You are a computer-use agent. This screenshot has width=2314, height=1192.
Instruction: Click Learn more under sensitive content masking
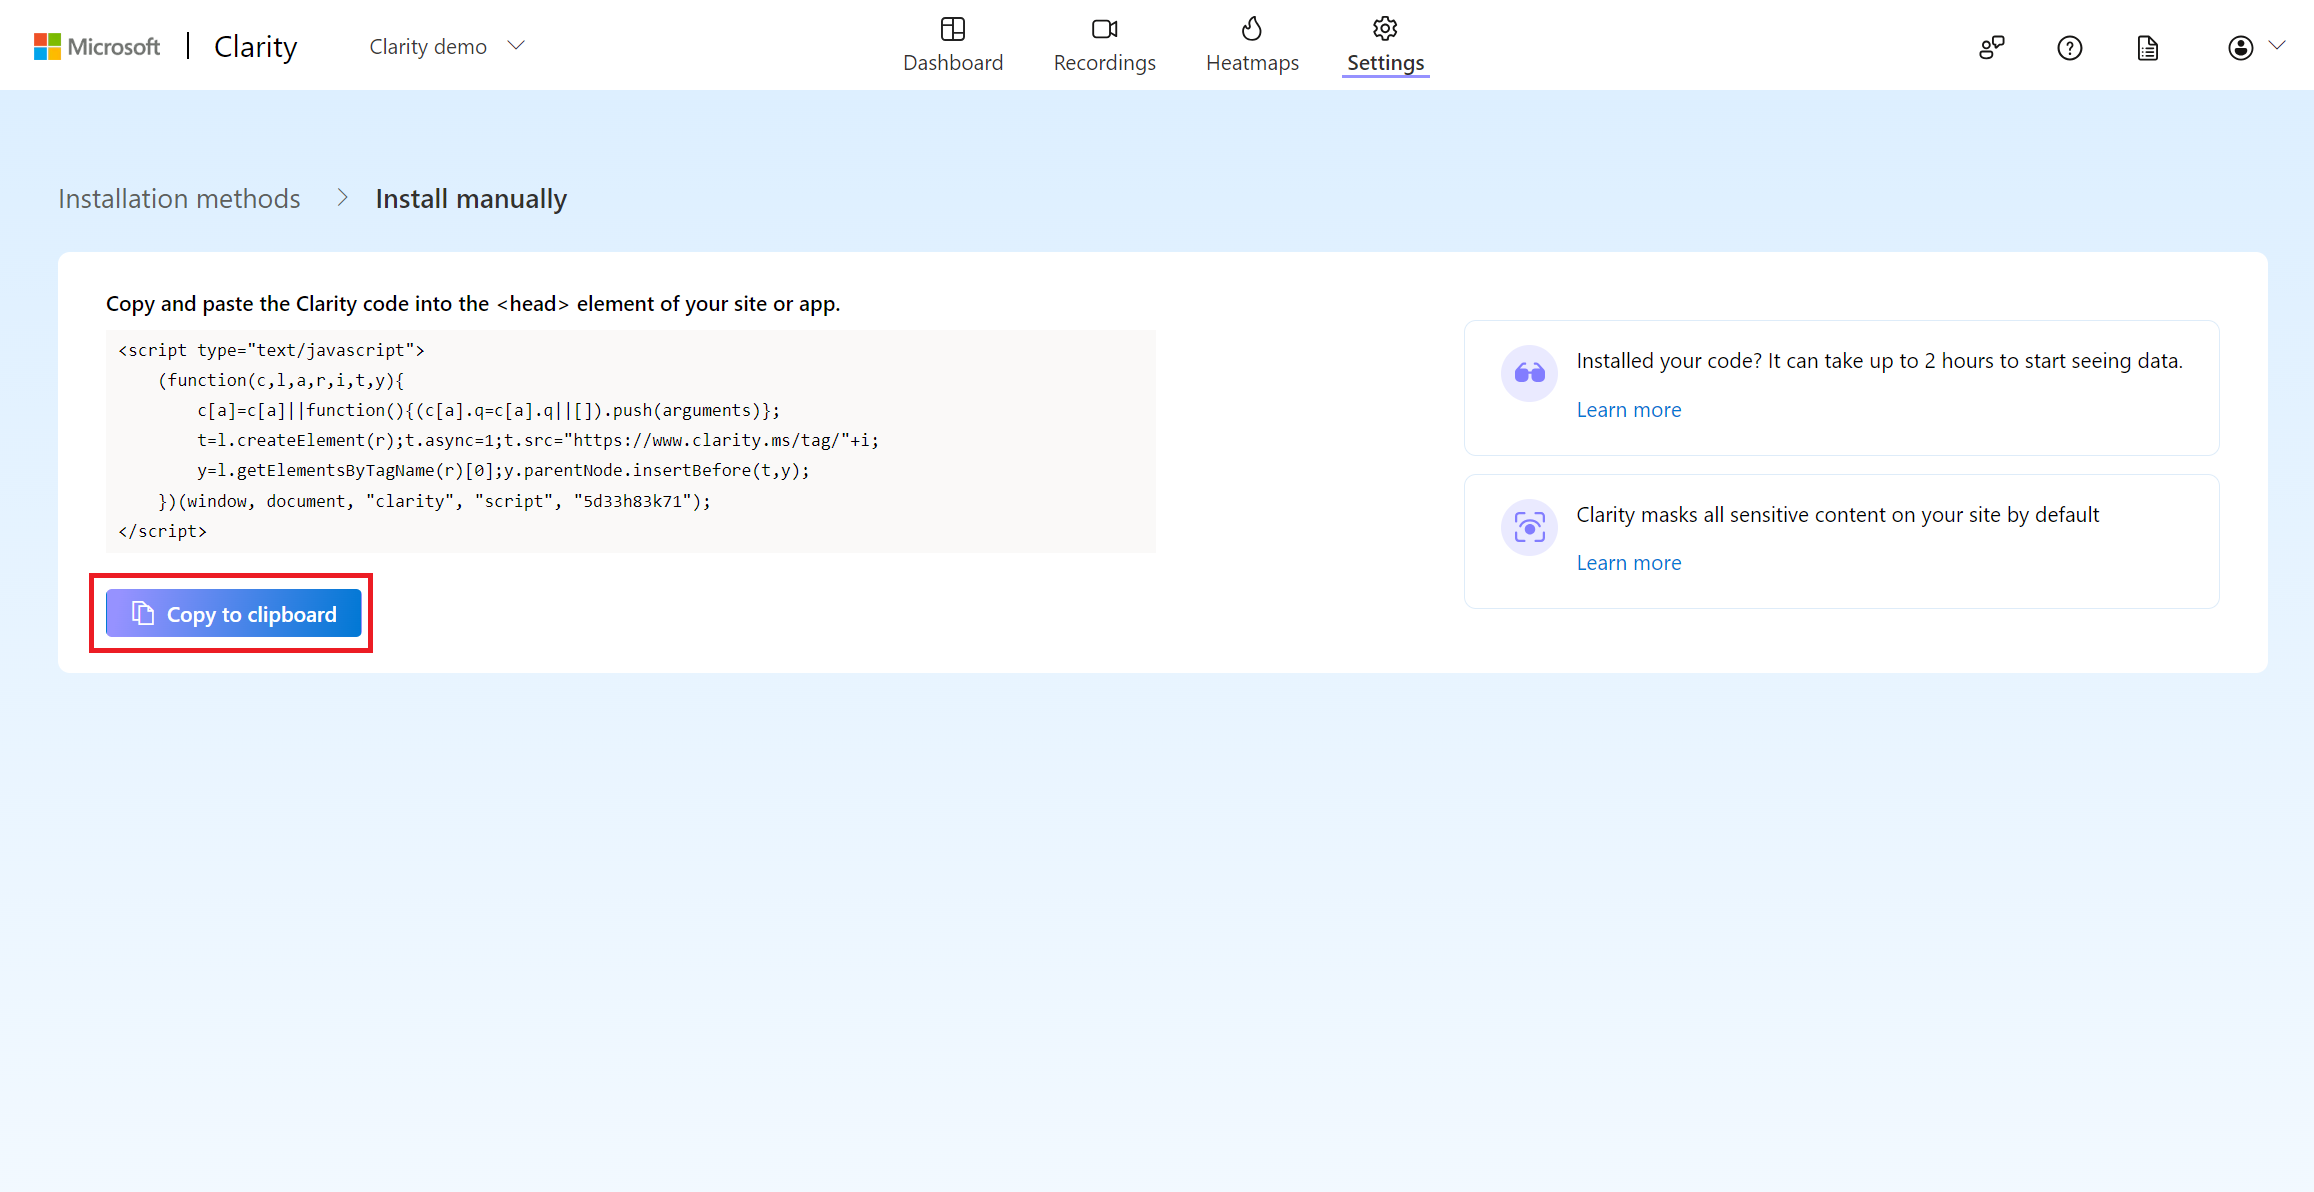tap(1628, 561)
